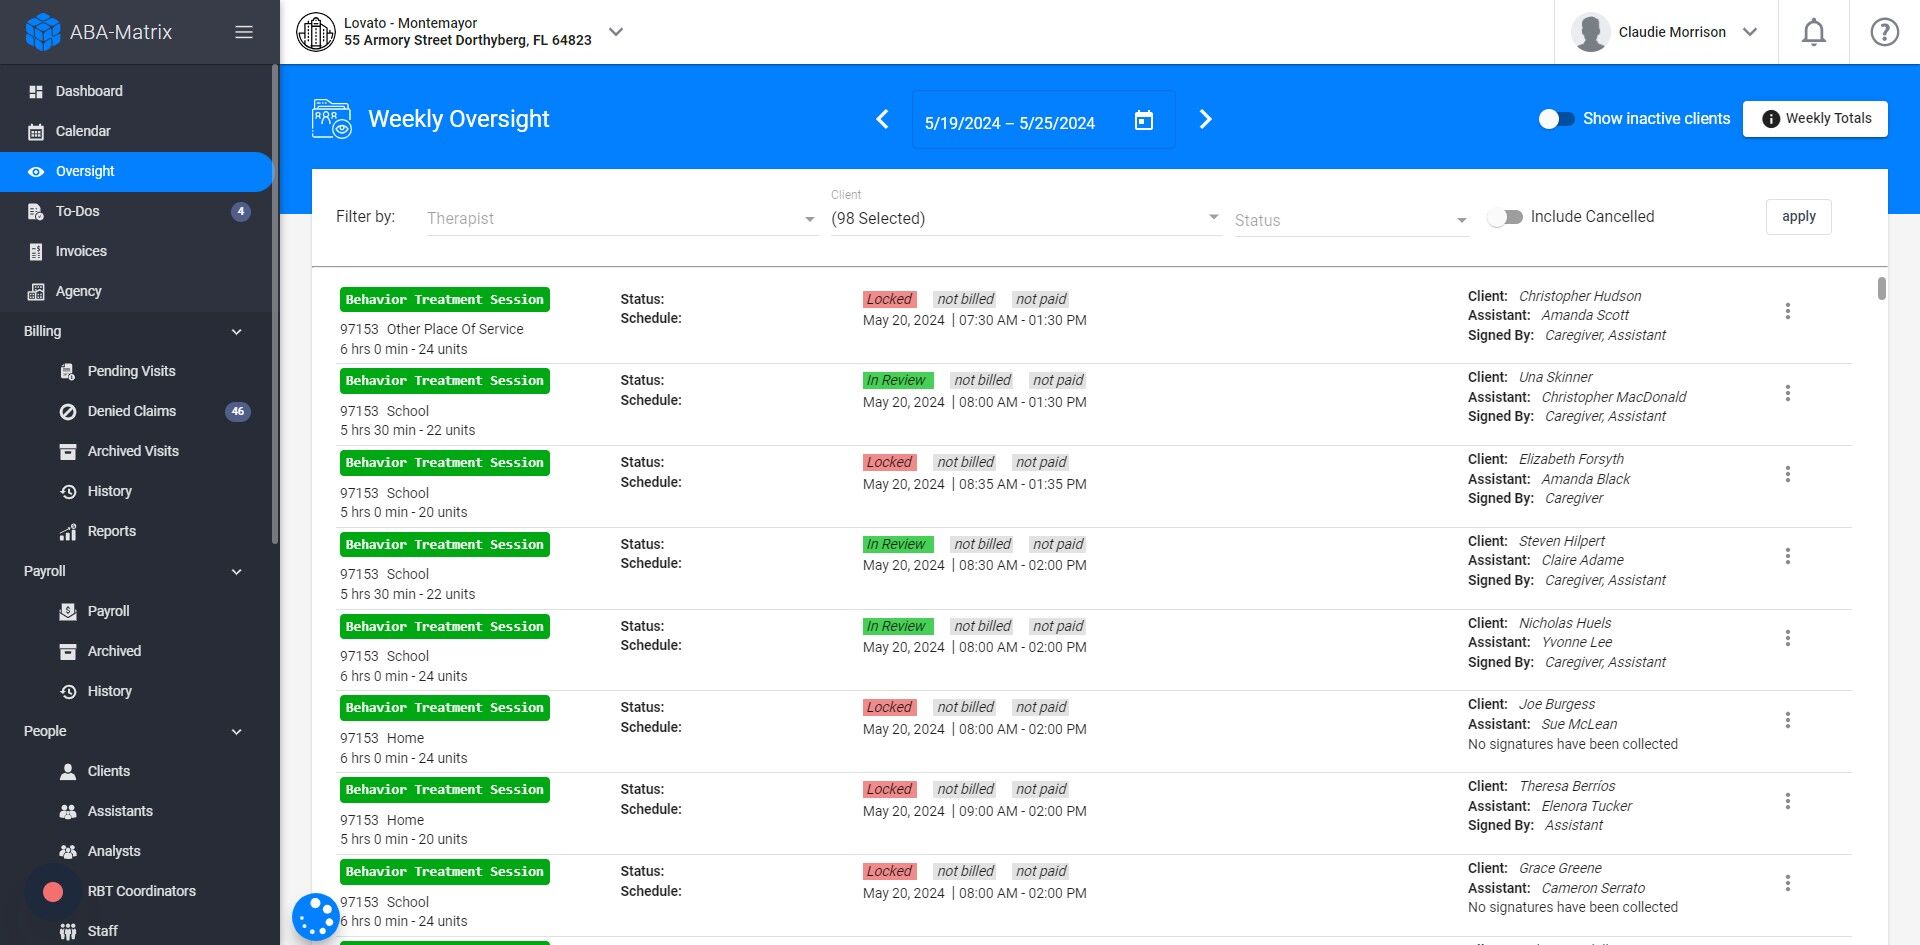Click the sidebar vertical scrollbar

pyautogui.click(x=275, y=305)
